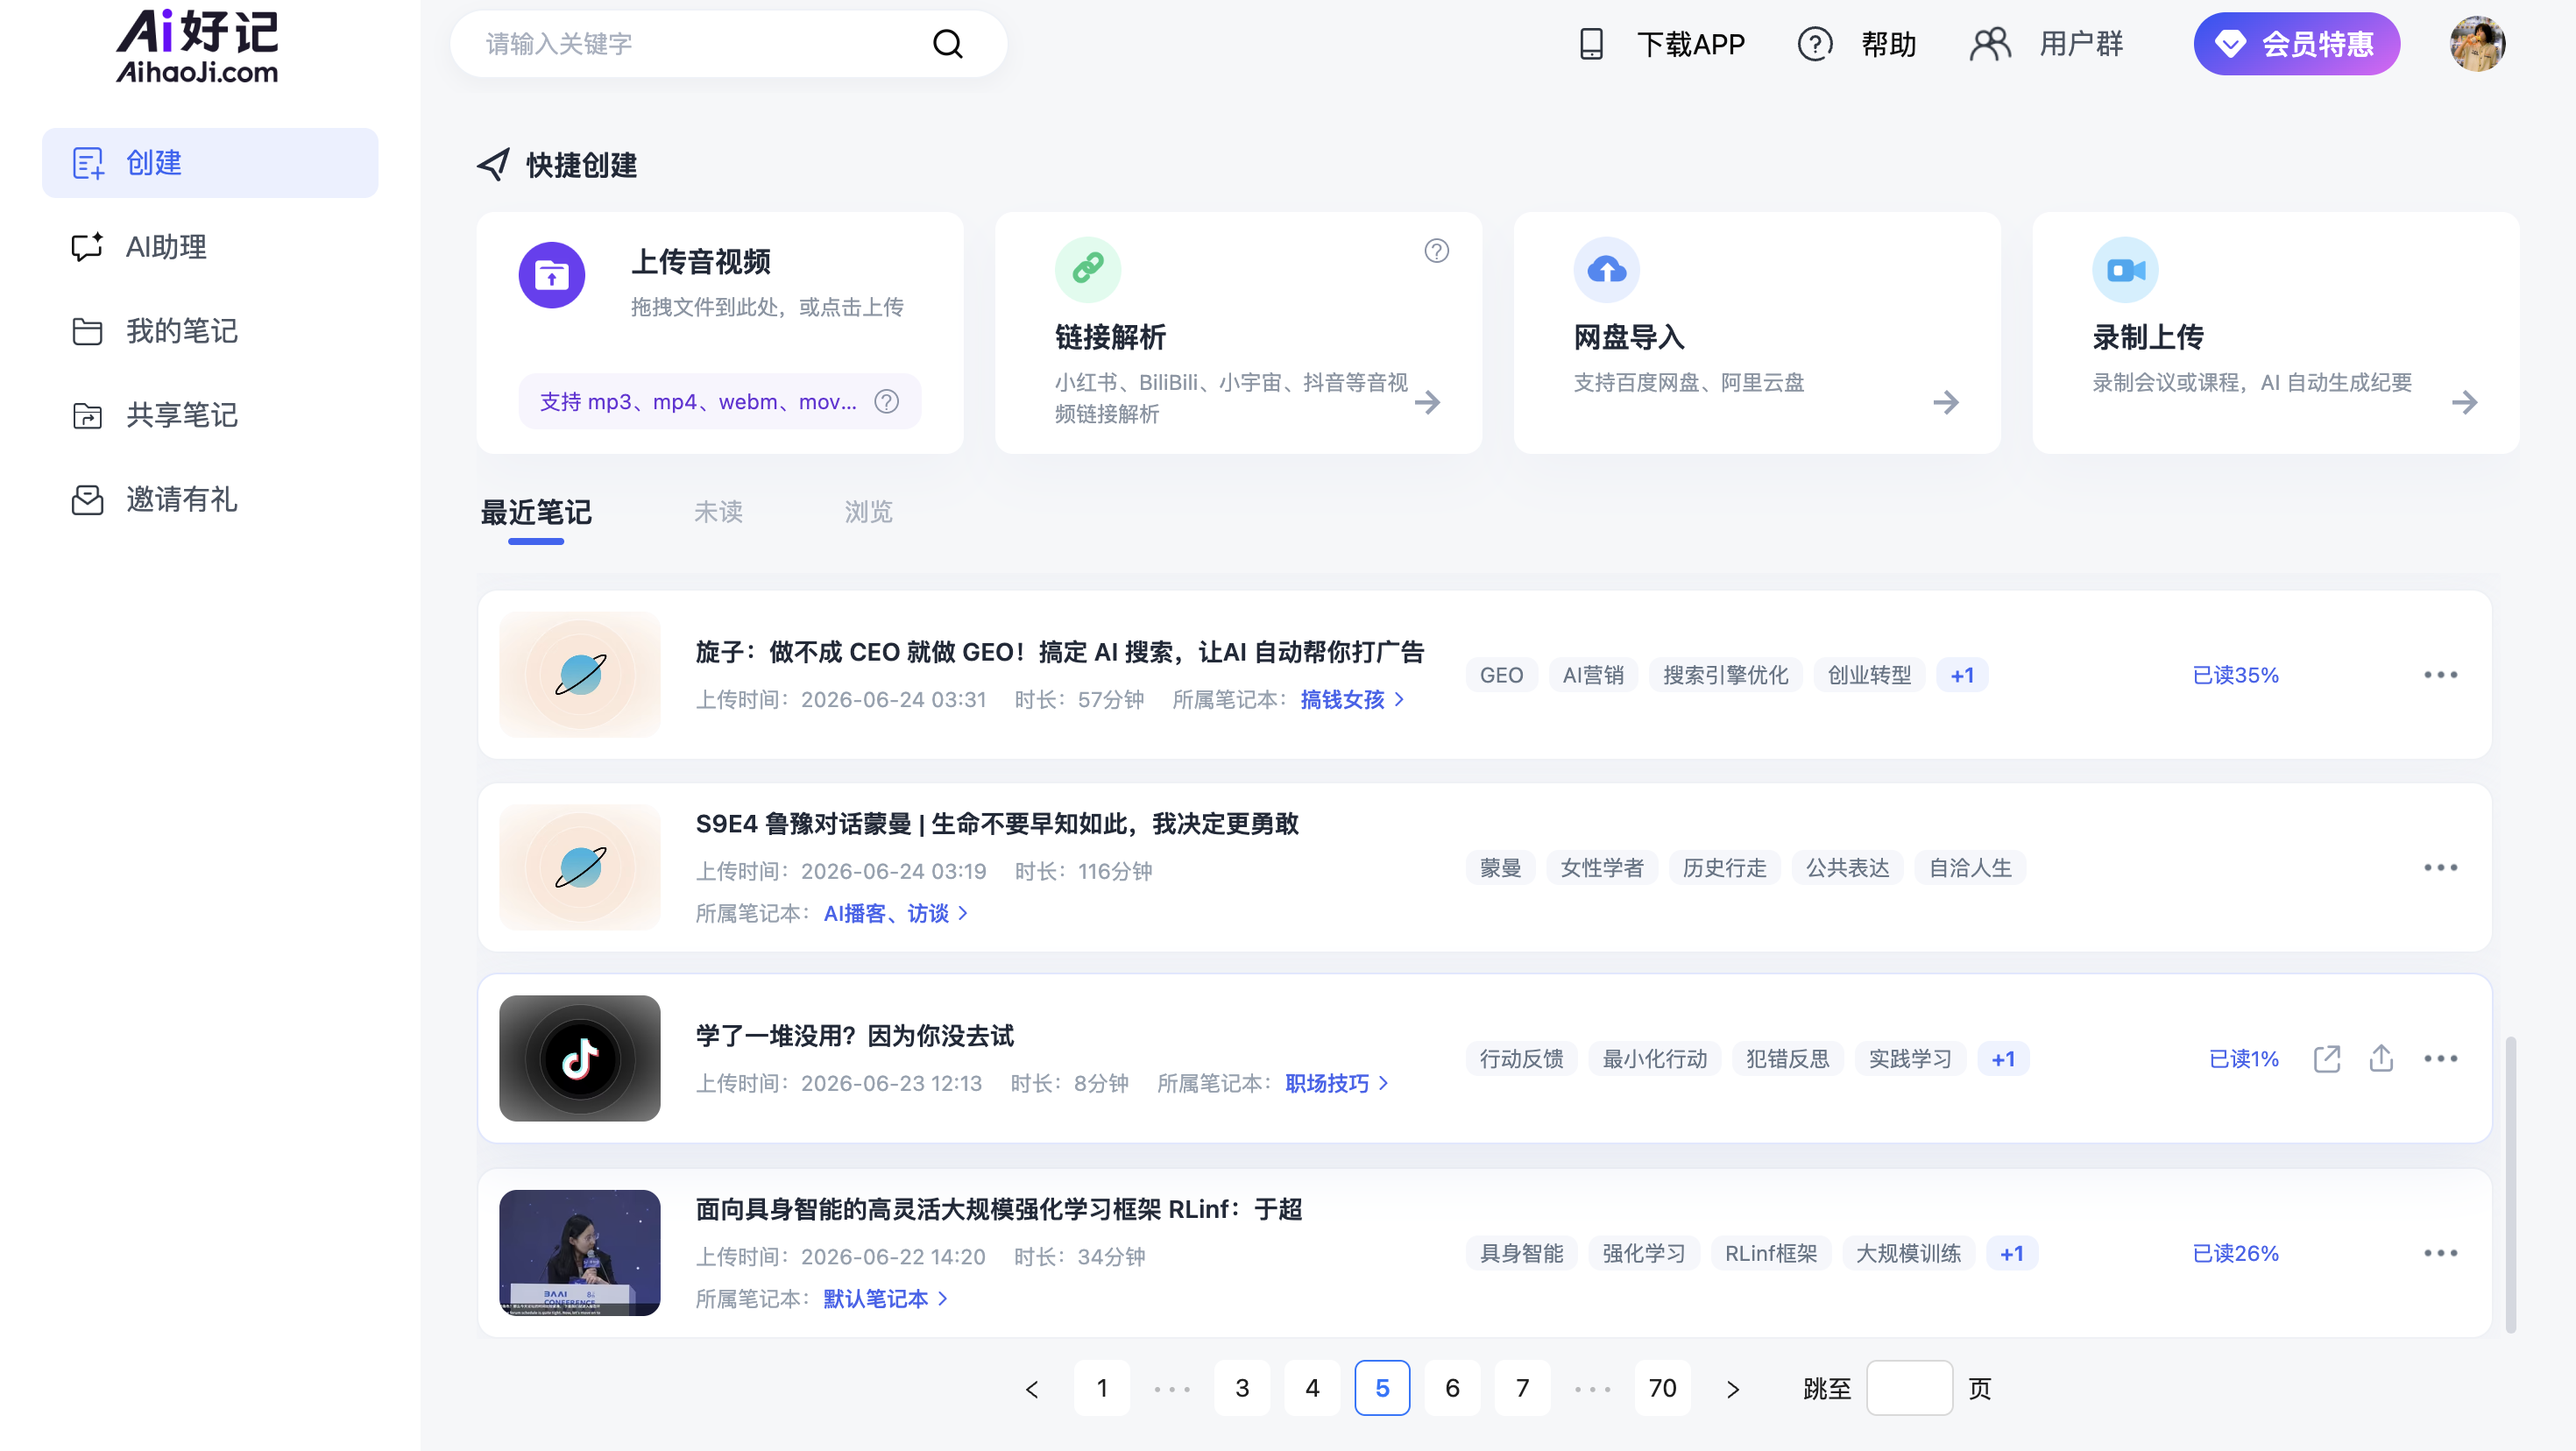This screenshot has height=1451, width=2576.
Task: Click the GEO tag
Action: [1501, 675]
